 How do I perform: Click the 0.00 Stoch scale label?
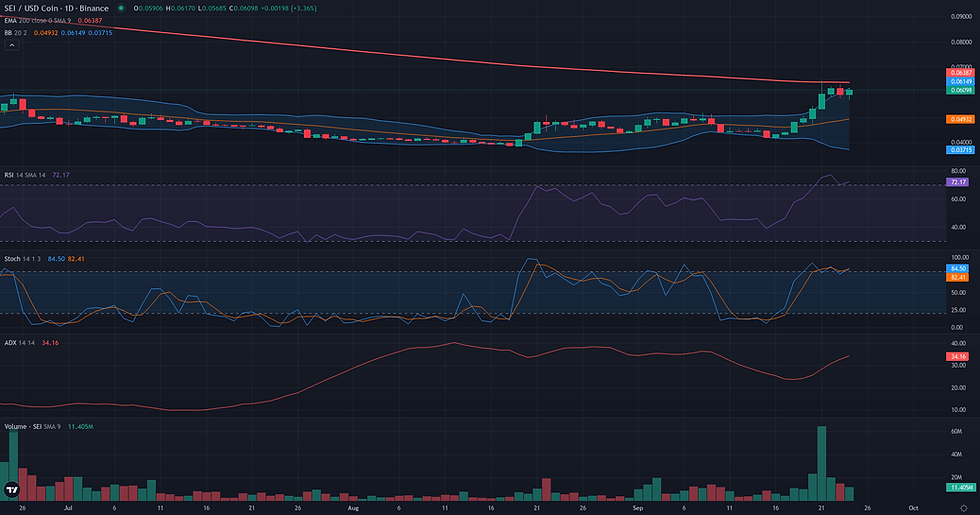[957, 328]
